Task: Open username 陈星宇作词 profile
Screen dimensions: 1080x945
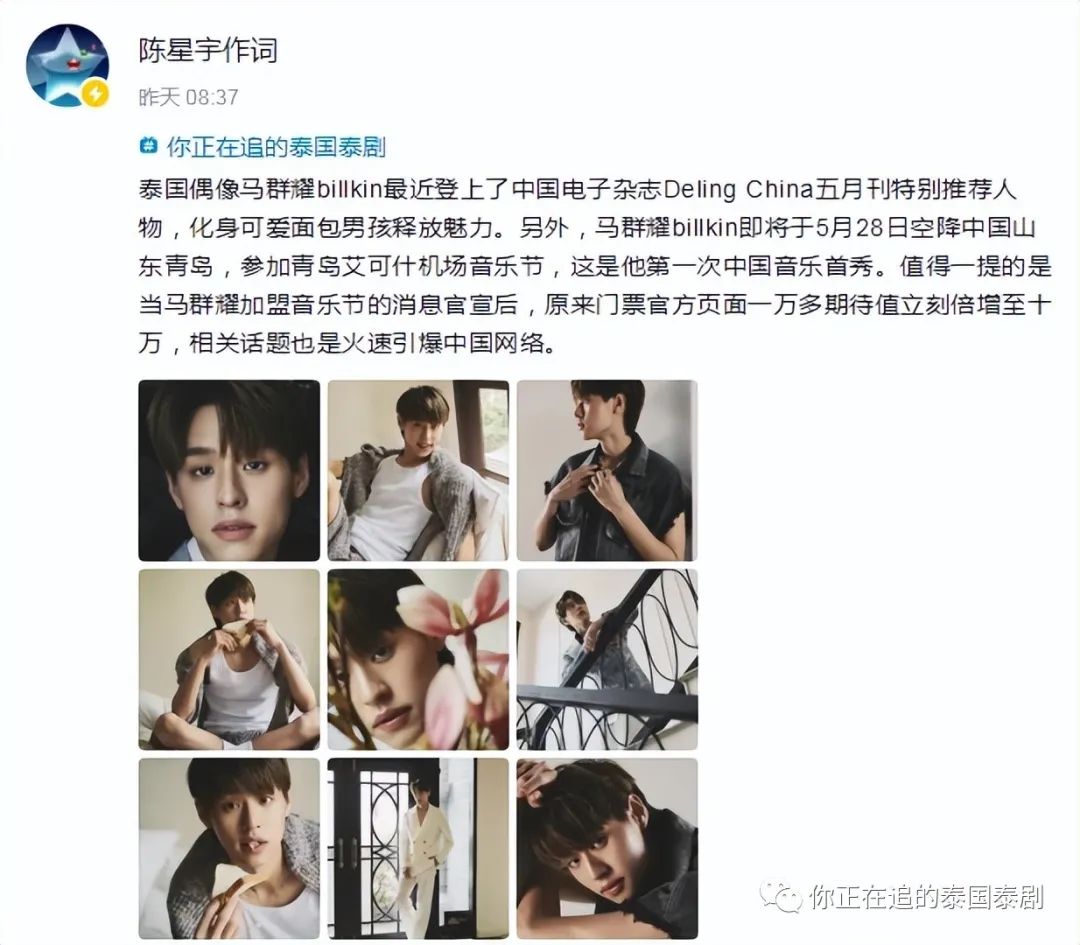Action: click(208, 50)
